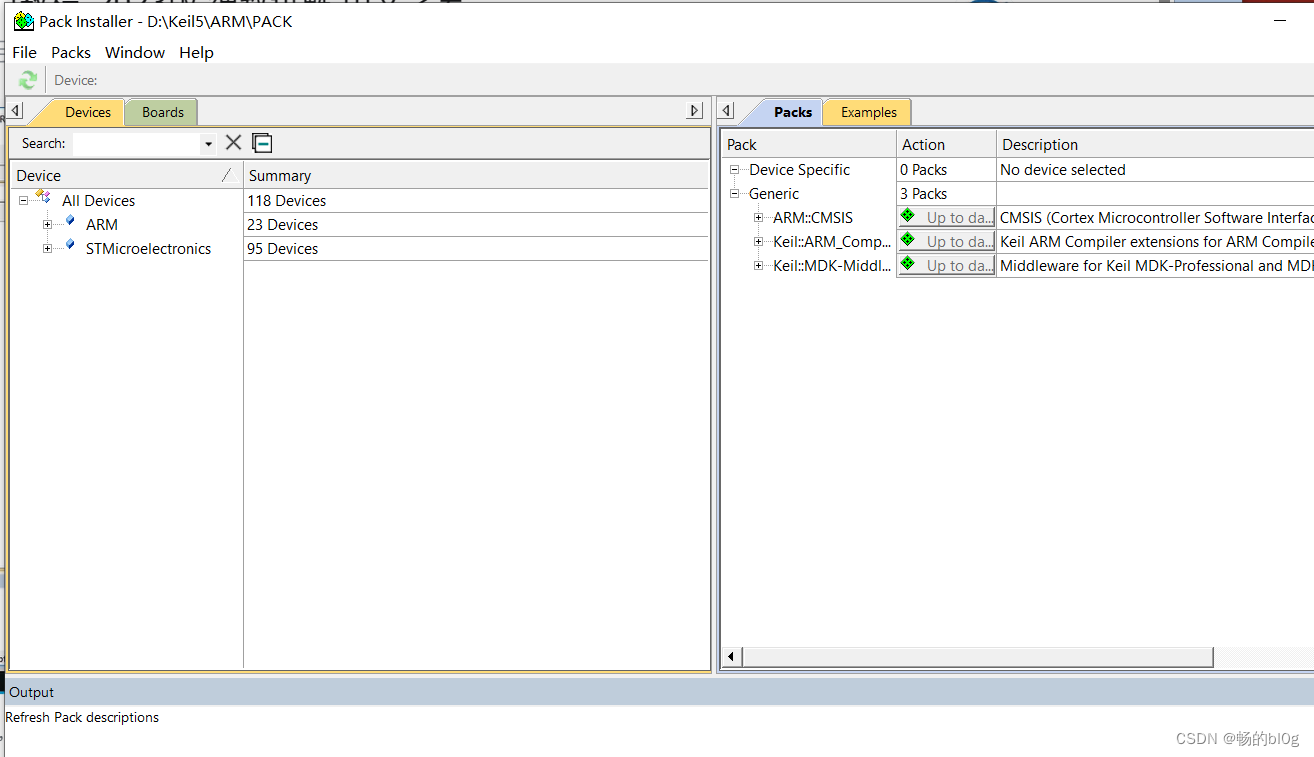1314x757 pixels.
Task: Collapse the Device Specific pack group
Action: (735, 170)
